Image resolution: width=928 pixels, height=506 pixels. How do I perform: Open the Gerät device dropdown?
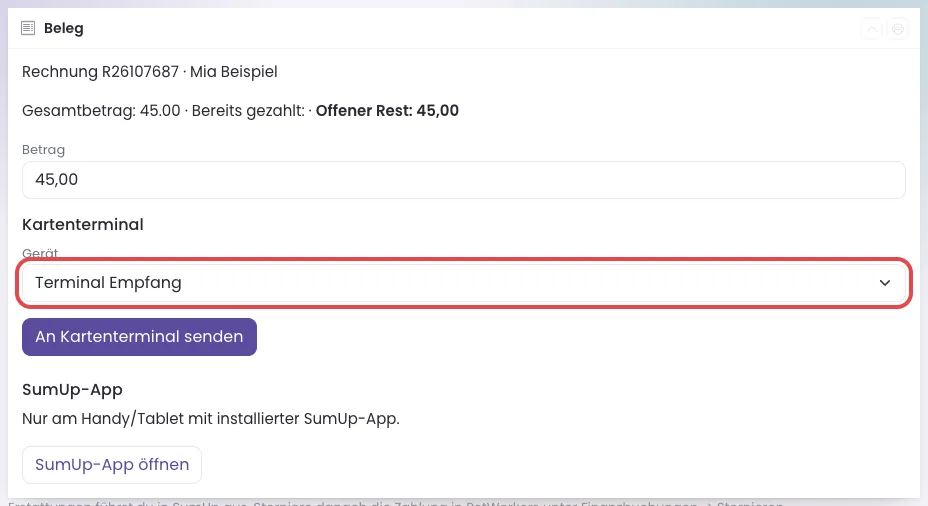pyautogui.click(x=463, y=283)
